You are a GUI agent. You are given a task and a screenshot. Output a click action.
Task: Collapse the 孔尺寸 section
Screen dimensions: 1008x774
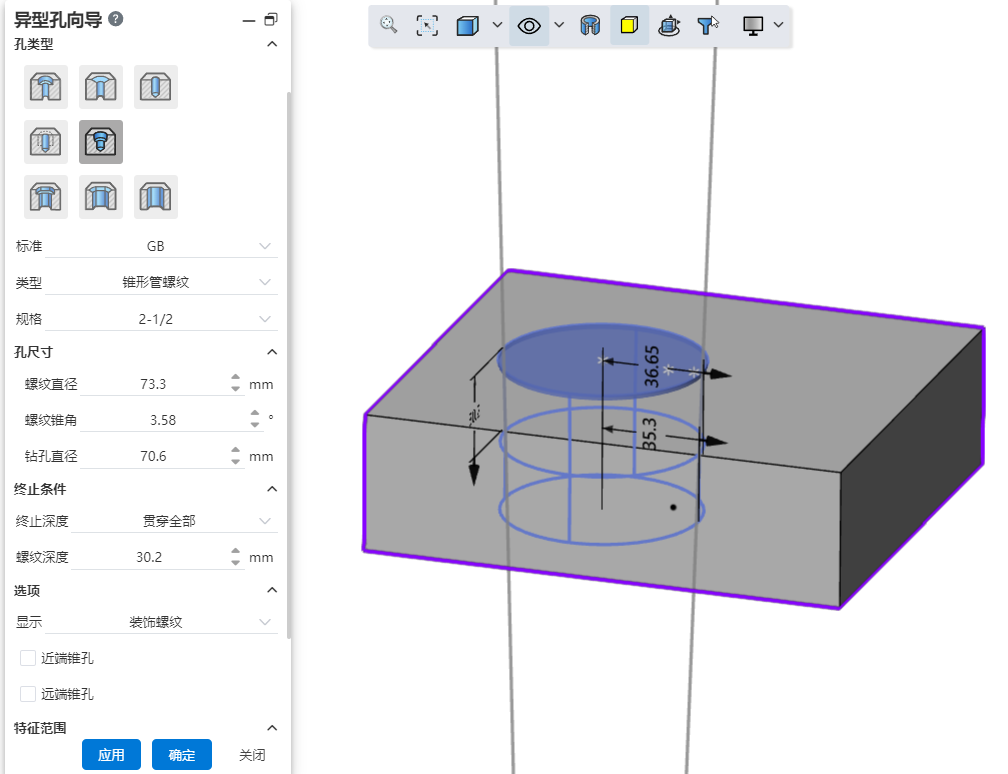(x=272, y=352)
